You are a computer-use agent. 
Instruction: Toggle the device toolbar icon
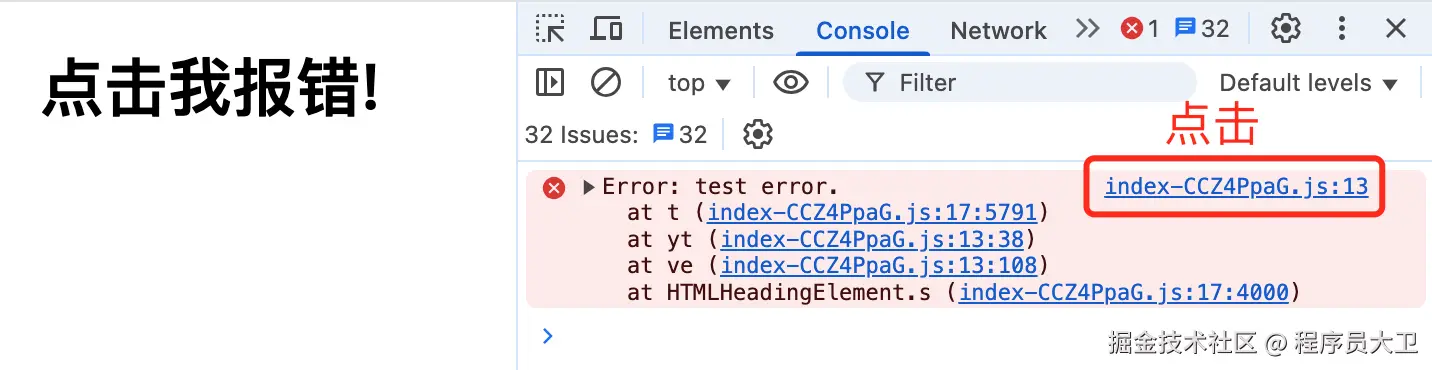[x=606, y=29]
